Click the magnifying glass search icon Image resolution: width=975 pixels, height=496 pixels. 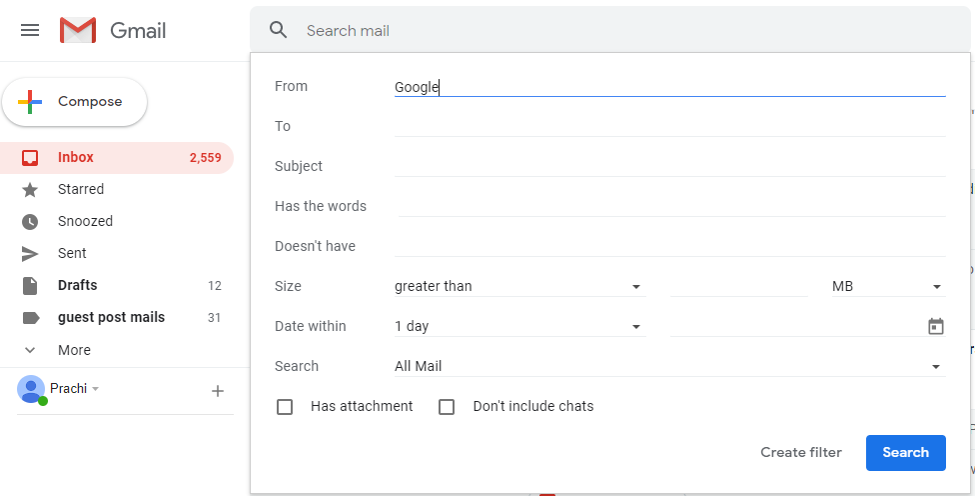click(278, 30)
